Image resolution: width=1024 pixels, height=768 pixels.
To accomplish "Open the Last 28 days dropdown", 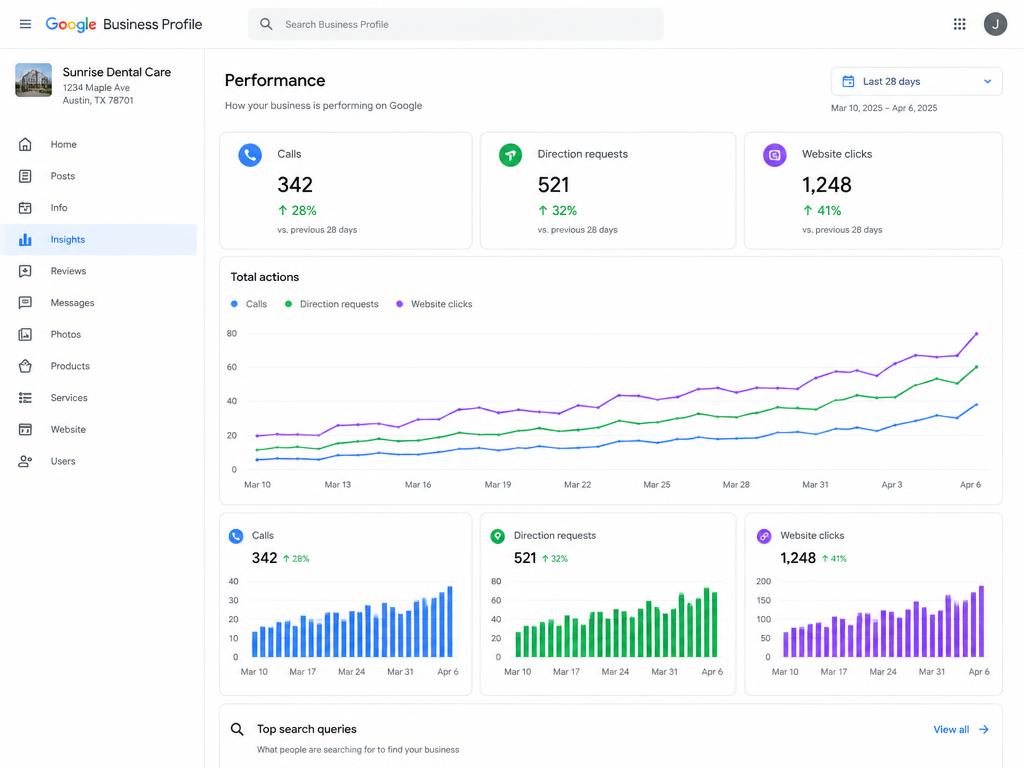I will (x=916, y=82).
